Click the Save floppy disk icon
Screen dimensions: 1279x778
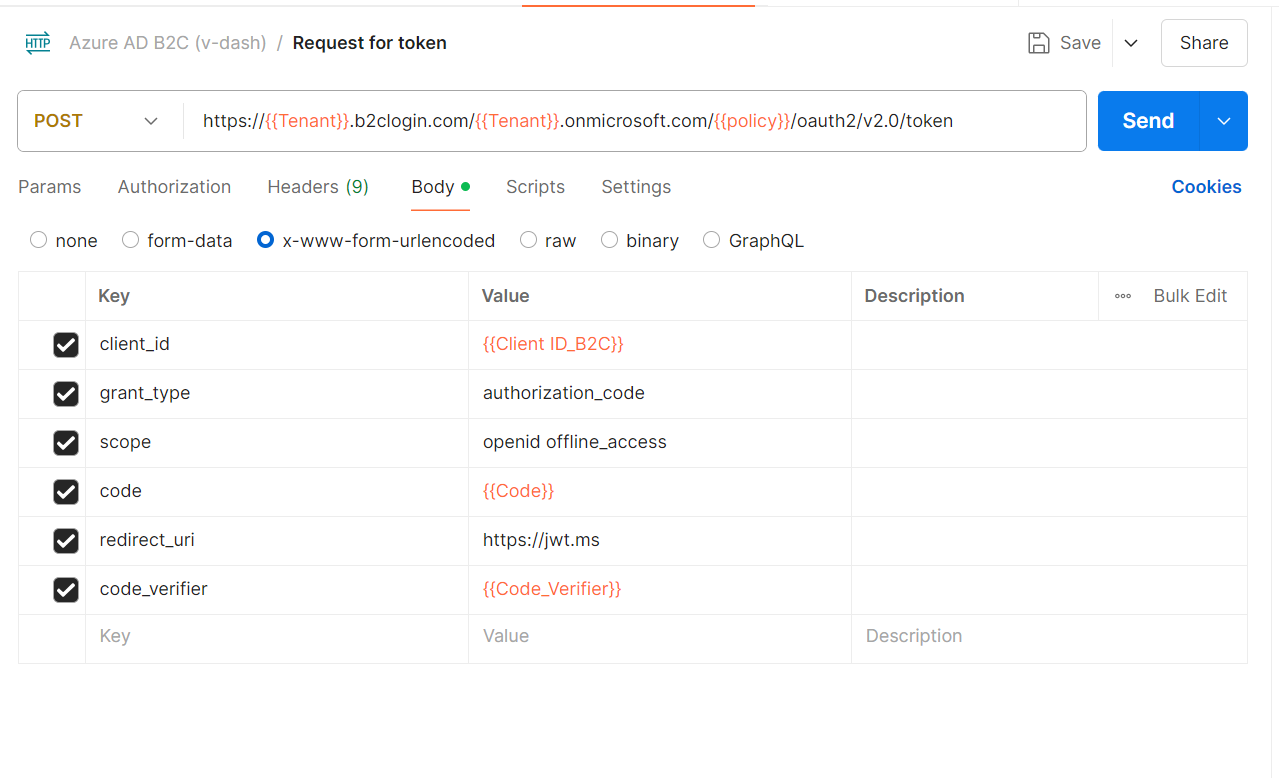1039,43
